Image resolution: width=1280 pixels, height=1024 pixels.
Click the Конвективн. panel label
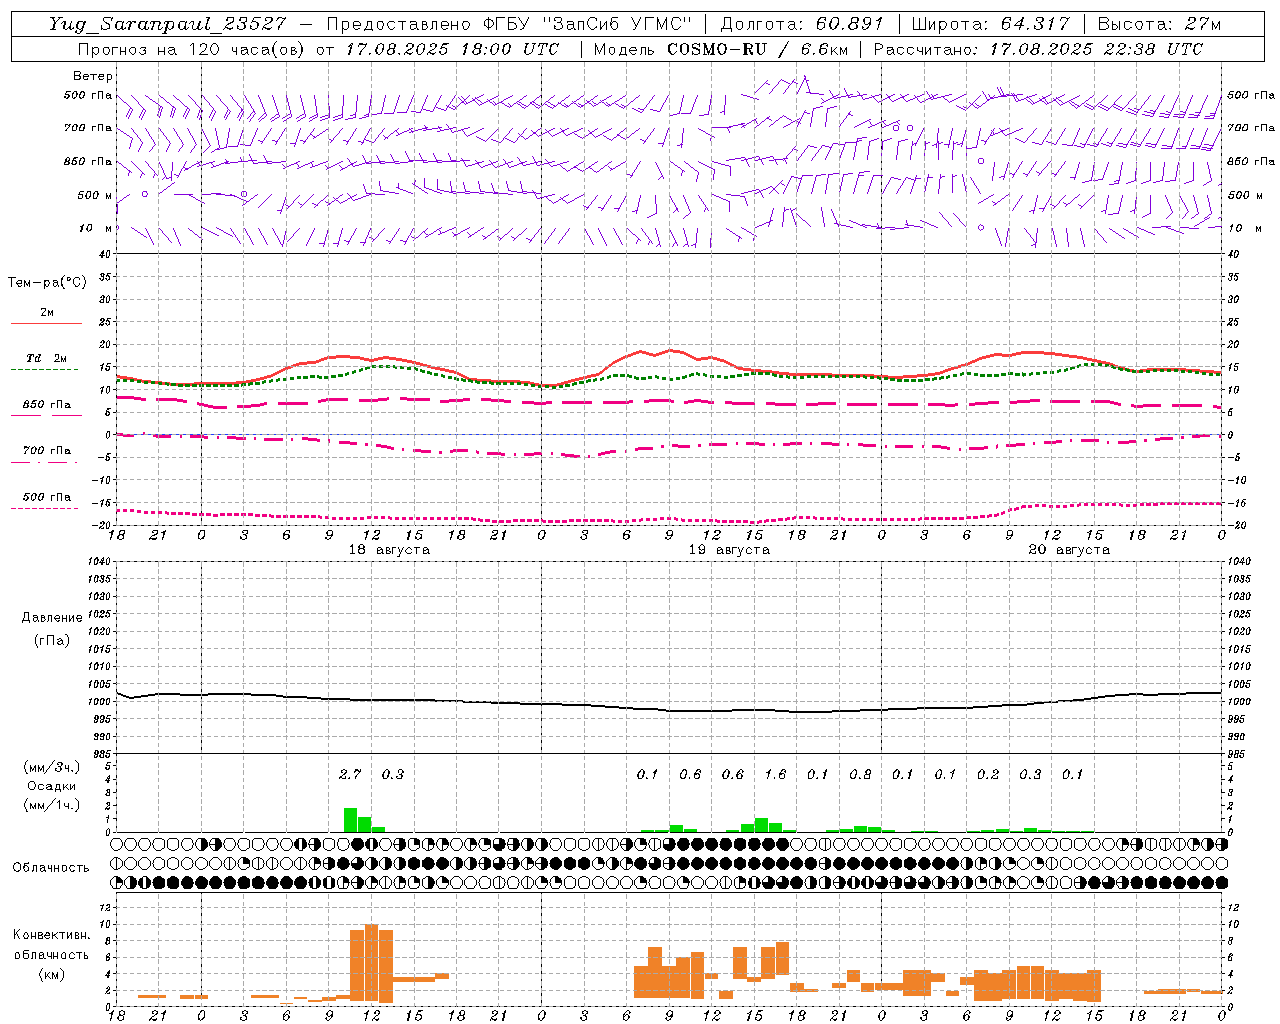coord(52,935)
